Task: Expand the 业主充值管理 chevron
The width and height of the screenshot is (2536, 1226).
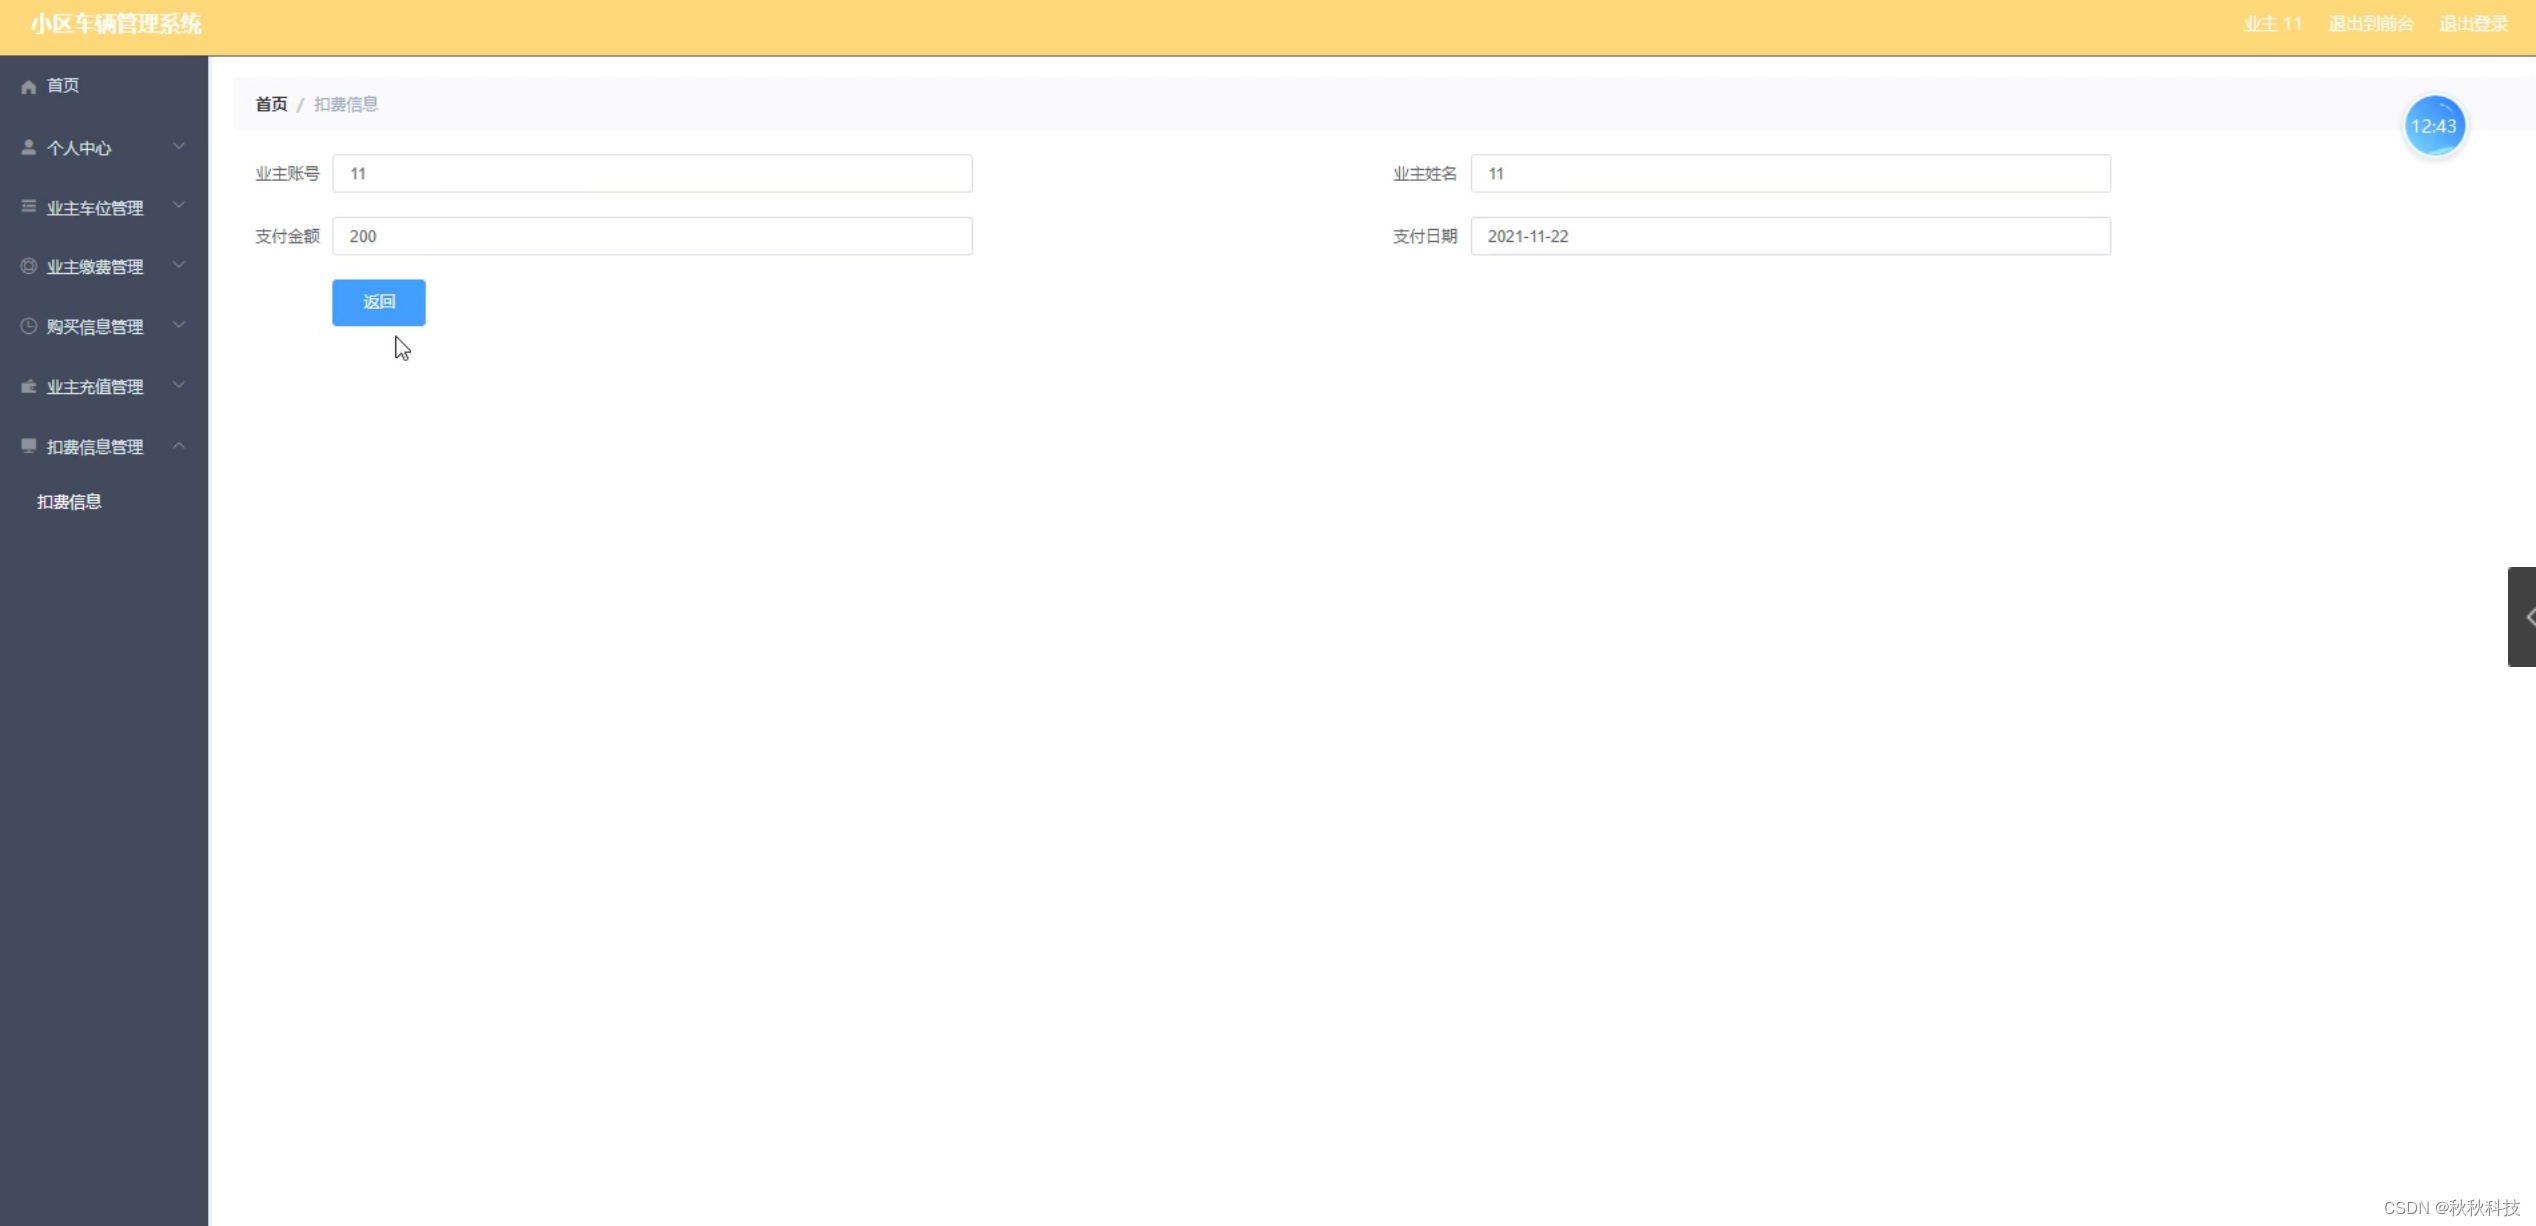Action: pos(179,385)
